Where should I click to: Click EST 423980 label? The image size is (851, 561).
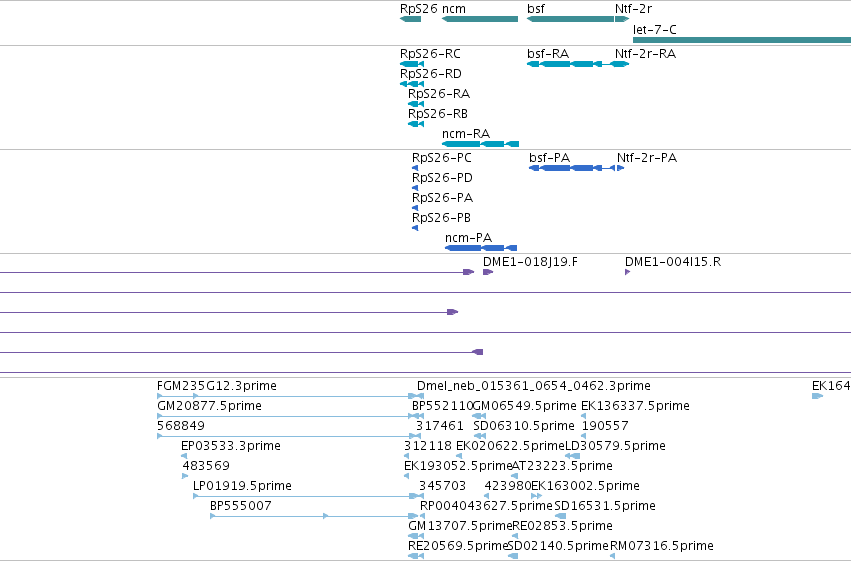pyautogui.click(x=507, y=486)
